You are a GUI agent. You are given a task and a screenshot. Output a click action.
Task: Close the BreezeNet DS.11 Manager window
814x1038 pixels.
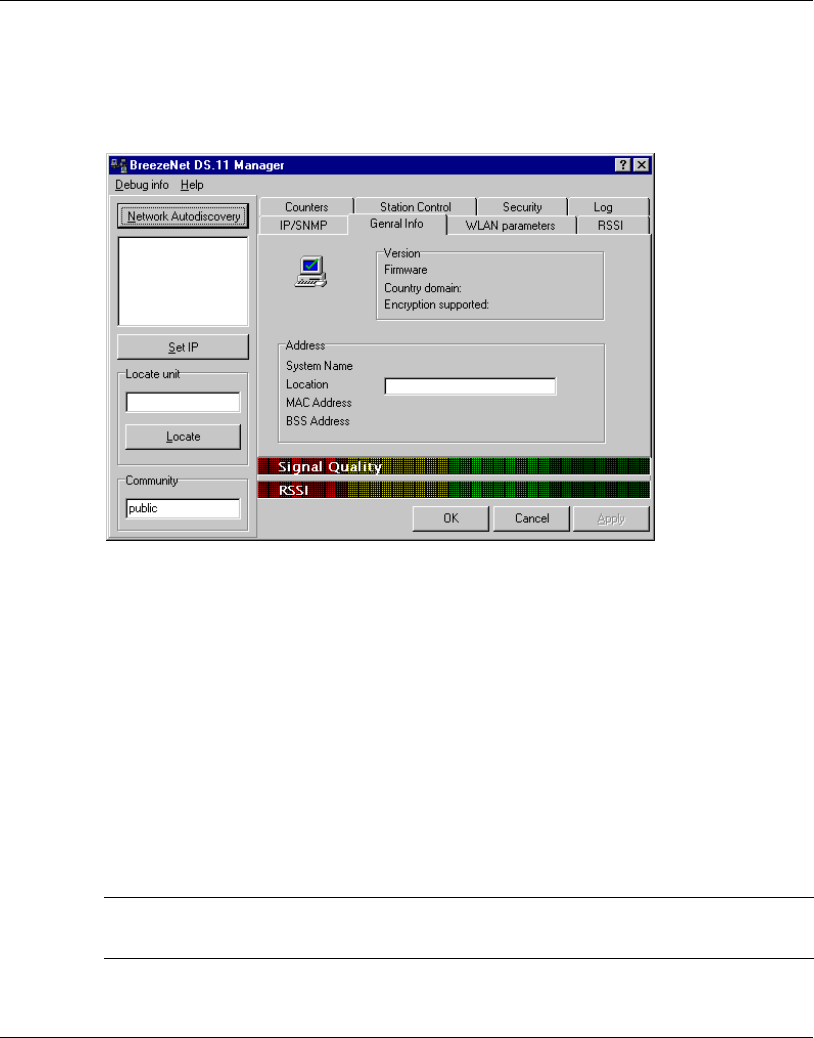(641, 165)
